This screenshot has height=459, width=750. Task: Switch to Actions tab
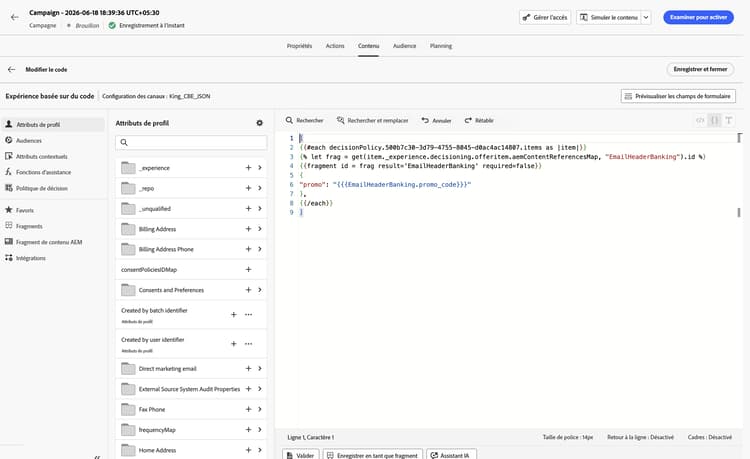335,46
